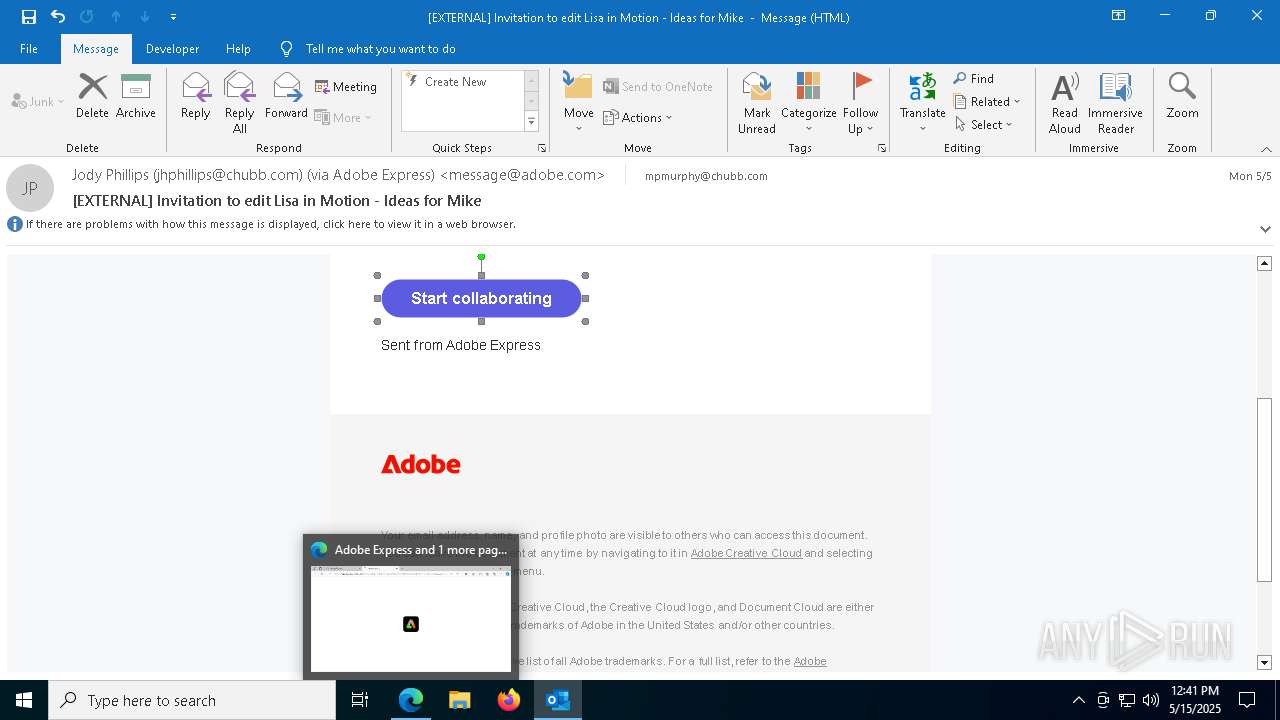Screen dimensions: 1280x720
Task: Open File Explorer from taskbar
Action: click(460, 700)
